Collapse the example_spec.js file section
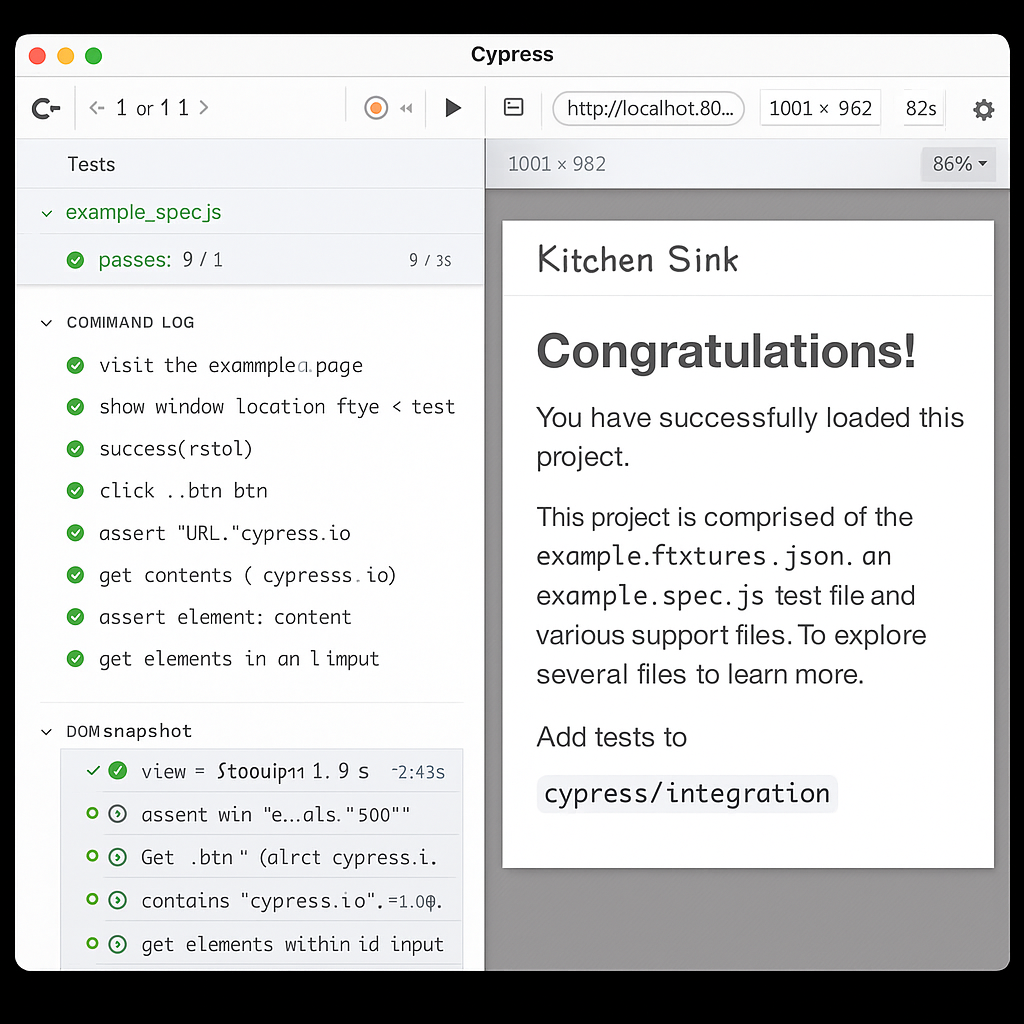1024x1024 pixels. click(46, 213)
